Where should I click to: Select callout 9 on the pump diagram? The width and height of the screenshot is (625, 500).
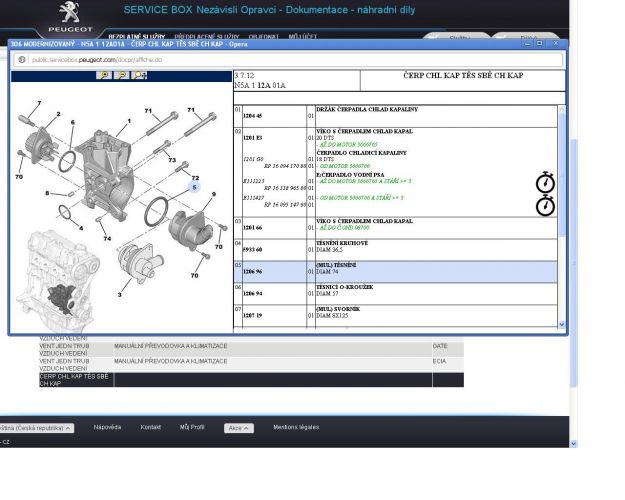pyautogui.click(x=214, y=194)
